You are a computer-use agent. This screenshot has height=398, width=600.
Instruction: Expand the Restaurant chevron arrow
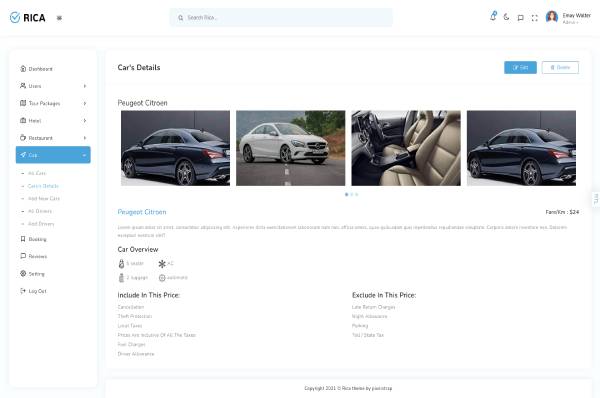pyautogui.click(x=85, y=138)
